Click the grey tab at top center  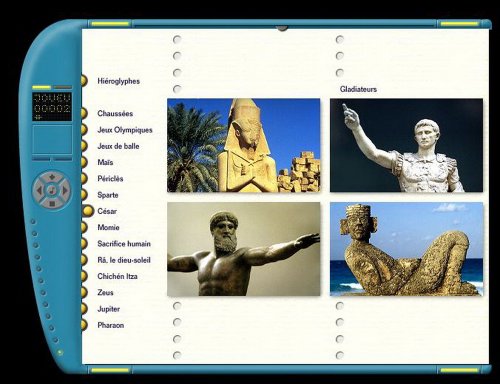click(x=282, y=29)
